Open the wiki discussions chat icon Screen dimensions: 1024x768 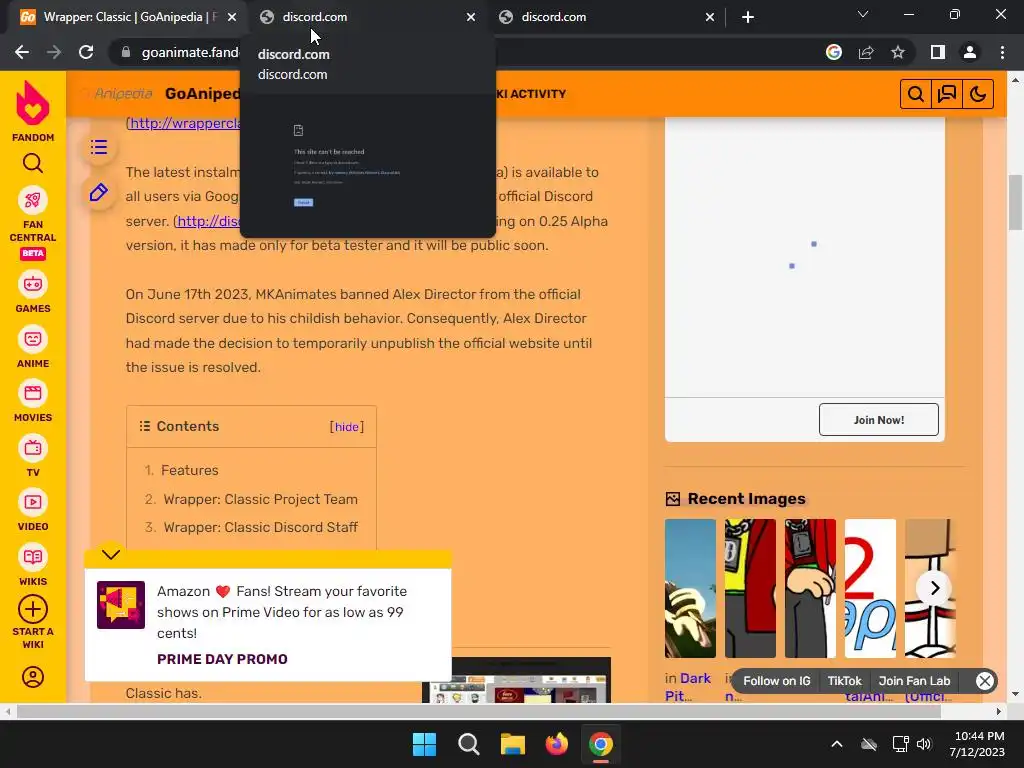point(946,94)
